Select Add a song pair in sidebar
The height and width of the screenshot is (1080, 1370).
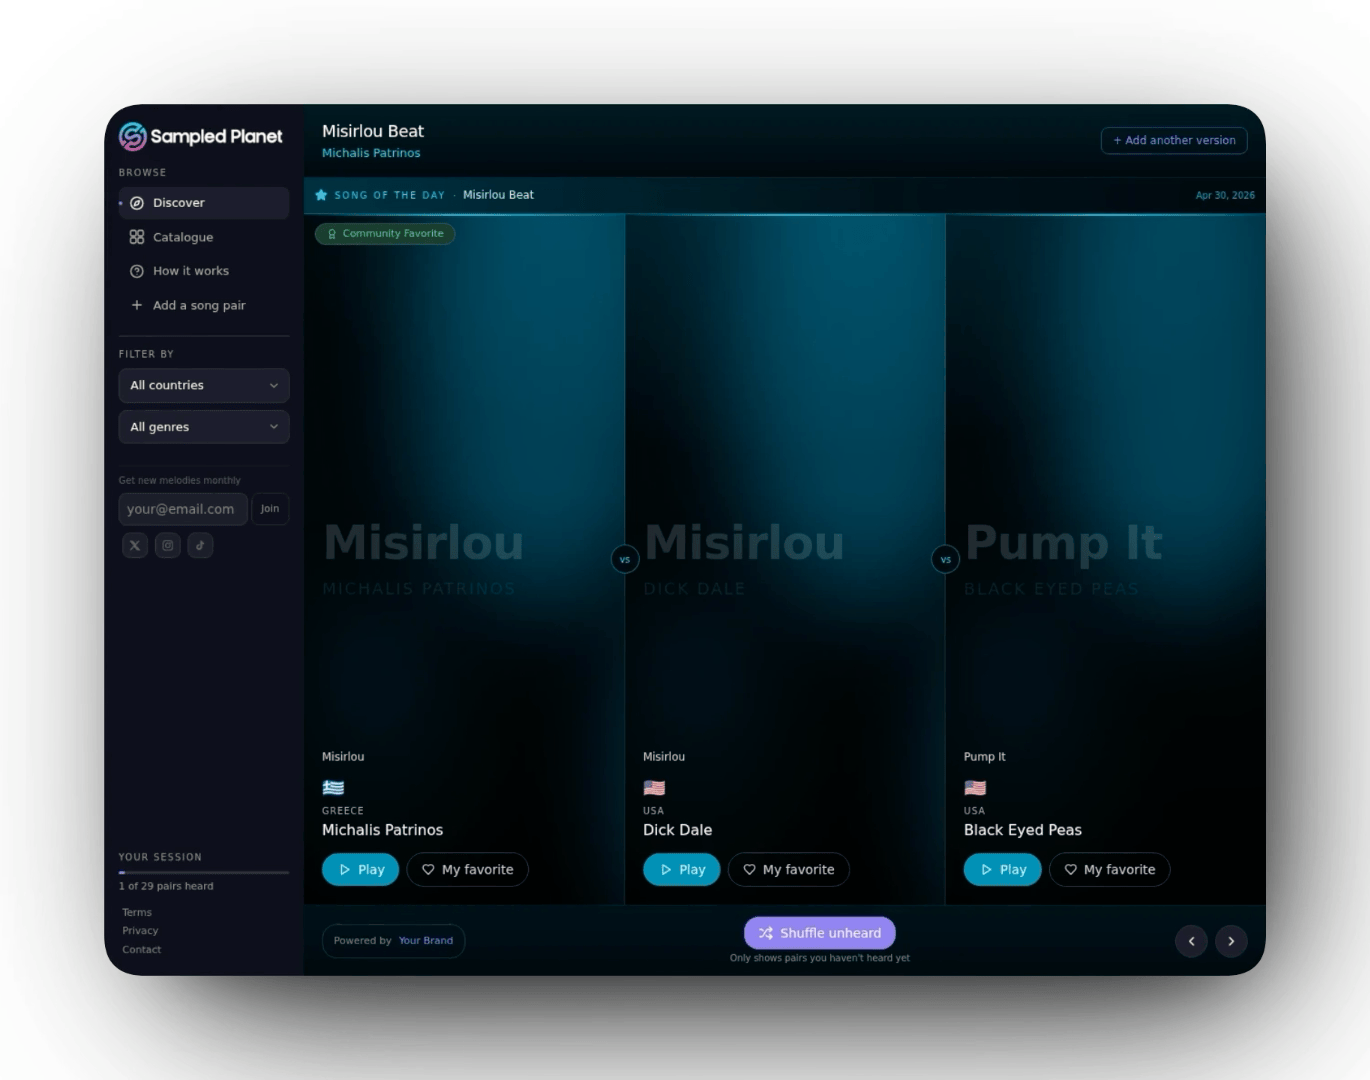198,305
